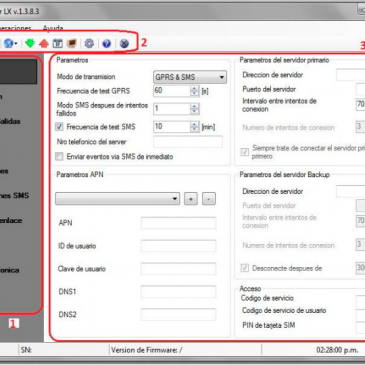Click the SN: status bar entry
The width and height of the screenshot is (365, 365).
(26, 350)
